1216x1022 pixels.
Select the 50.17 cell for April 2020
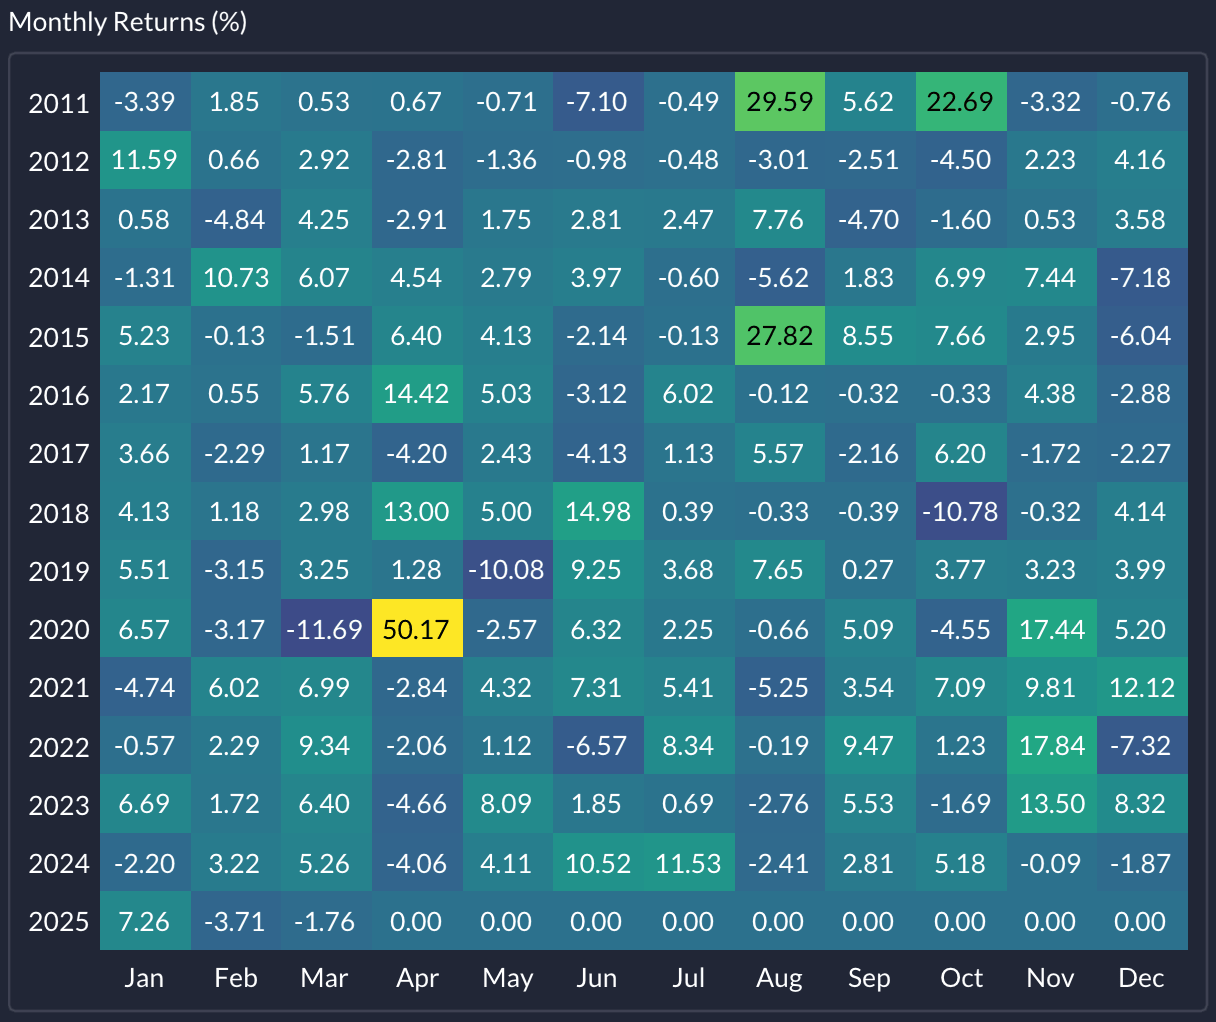point(416,629)
